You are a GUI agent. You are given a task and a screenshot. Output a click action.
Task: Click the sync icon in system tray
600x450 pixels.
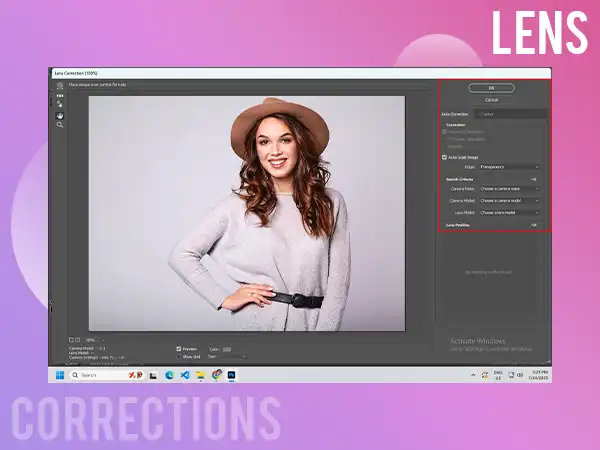pyautogui.click(x=485, y=375)
